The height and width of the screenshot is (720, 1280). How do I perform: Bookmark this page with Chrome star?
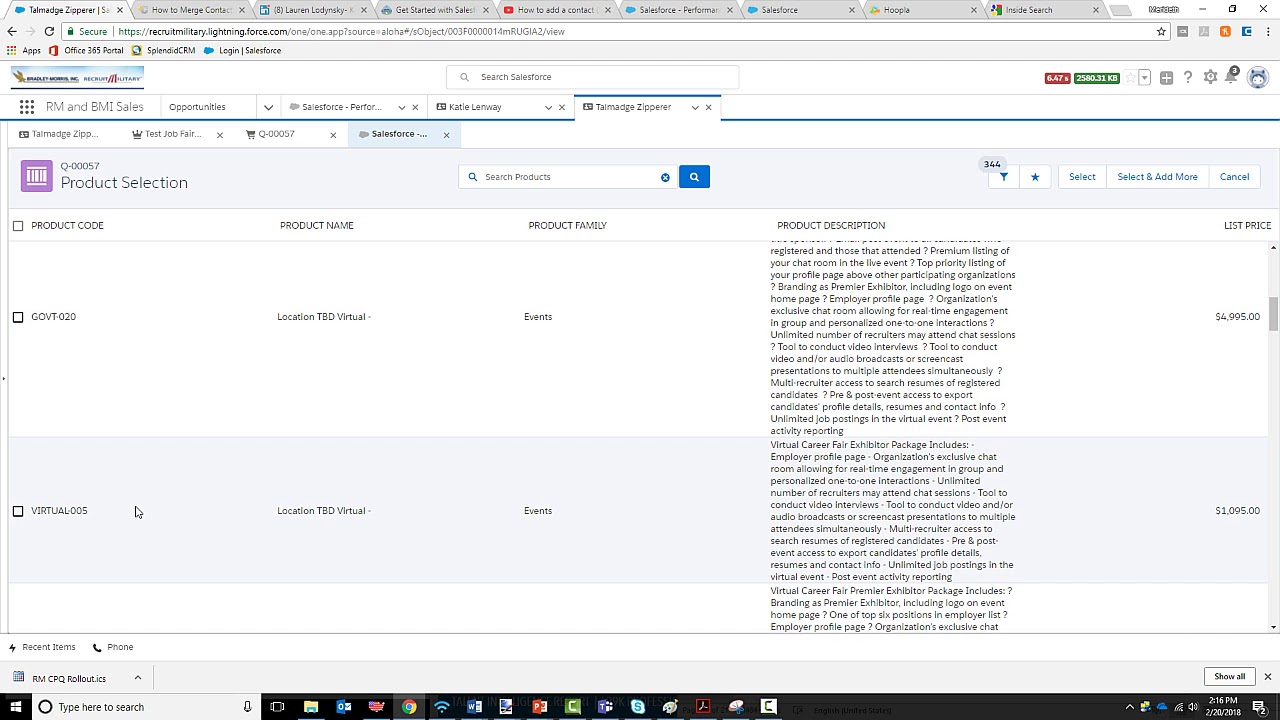1161,31
